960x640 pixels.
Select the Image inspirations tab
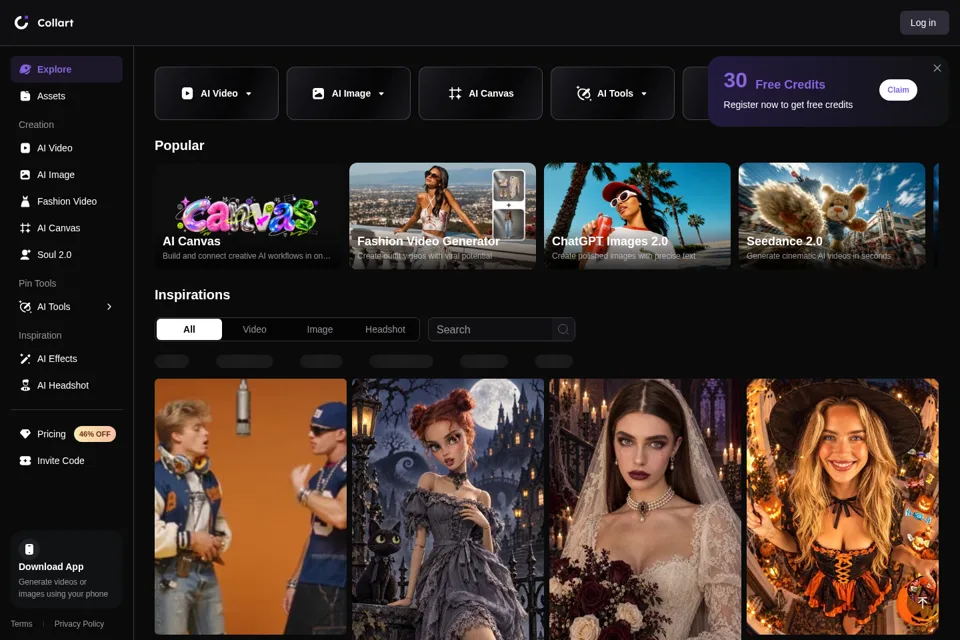(320, 329)
